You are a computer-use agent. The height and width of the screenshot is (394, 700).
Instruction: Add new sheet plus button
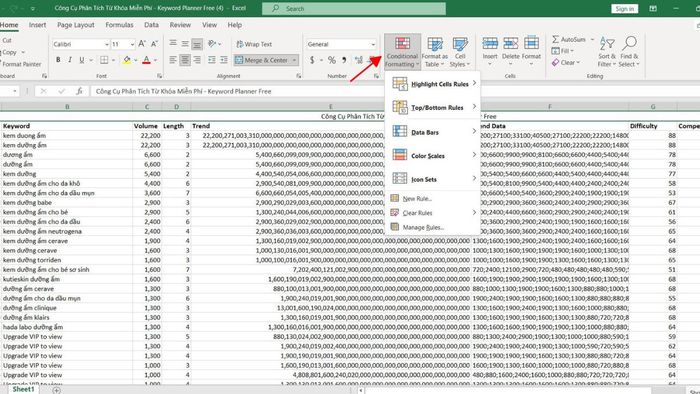[x=56, y=390]
